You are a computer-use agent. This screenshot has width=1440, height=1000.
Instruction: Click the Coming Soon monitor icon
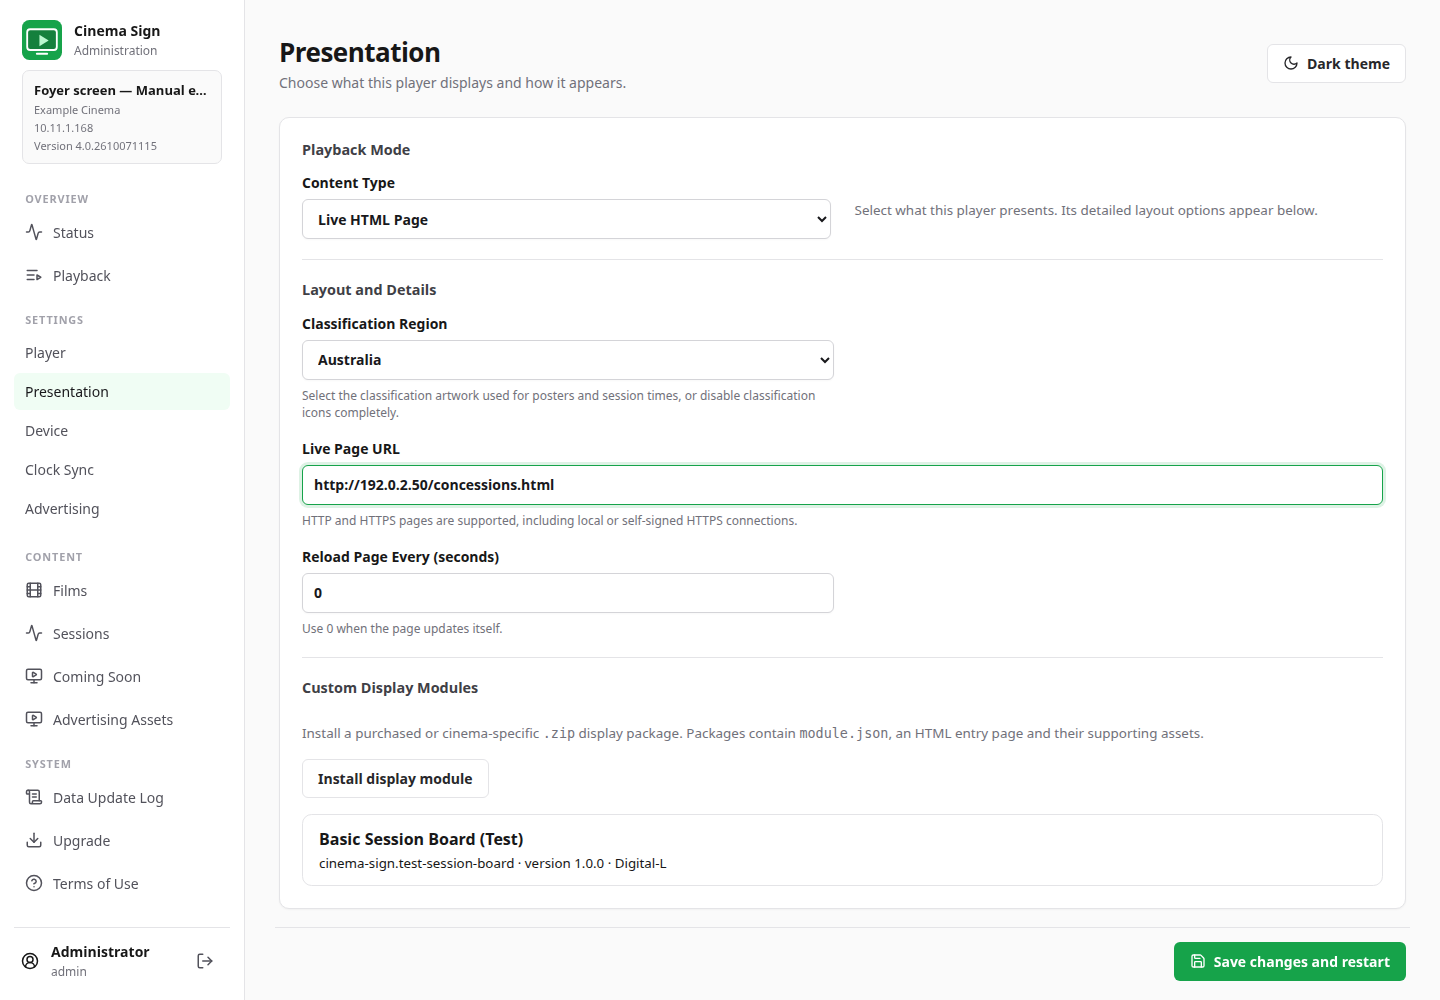click(x=34, y=676)
